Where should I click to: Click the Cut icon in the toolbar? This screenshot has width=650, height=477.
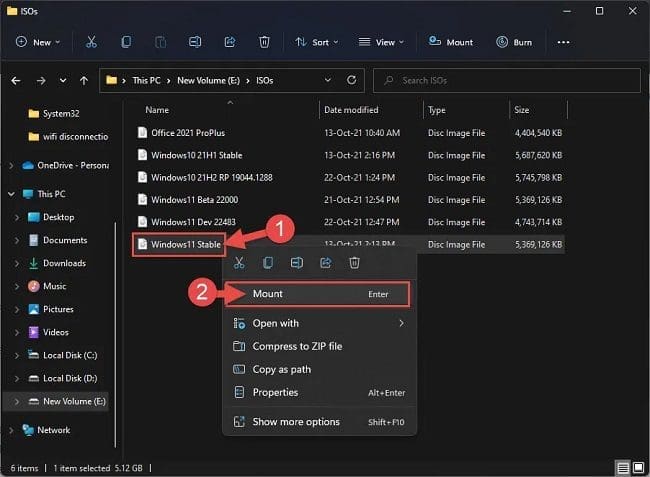coord(91,42)
